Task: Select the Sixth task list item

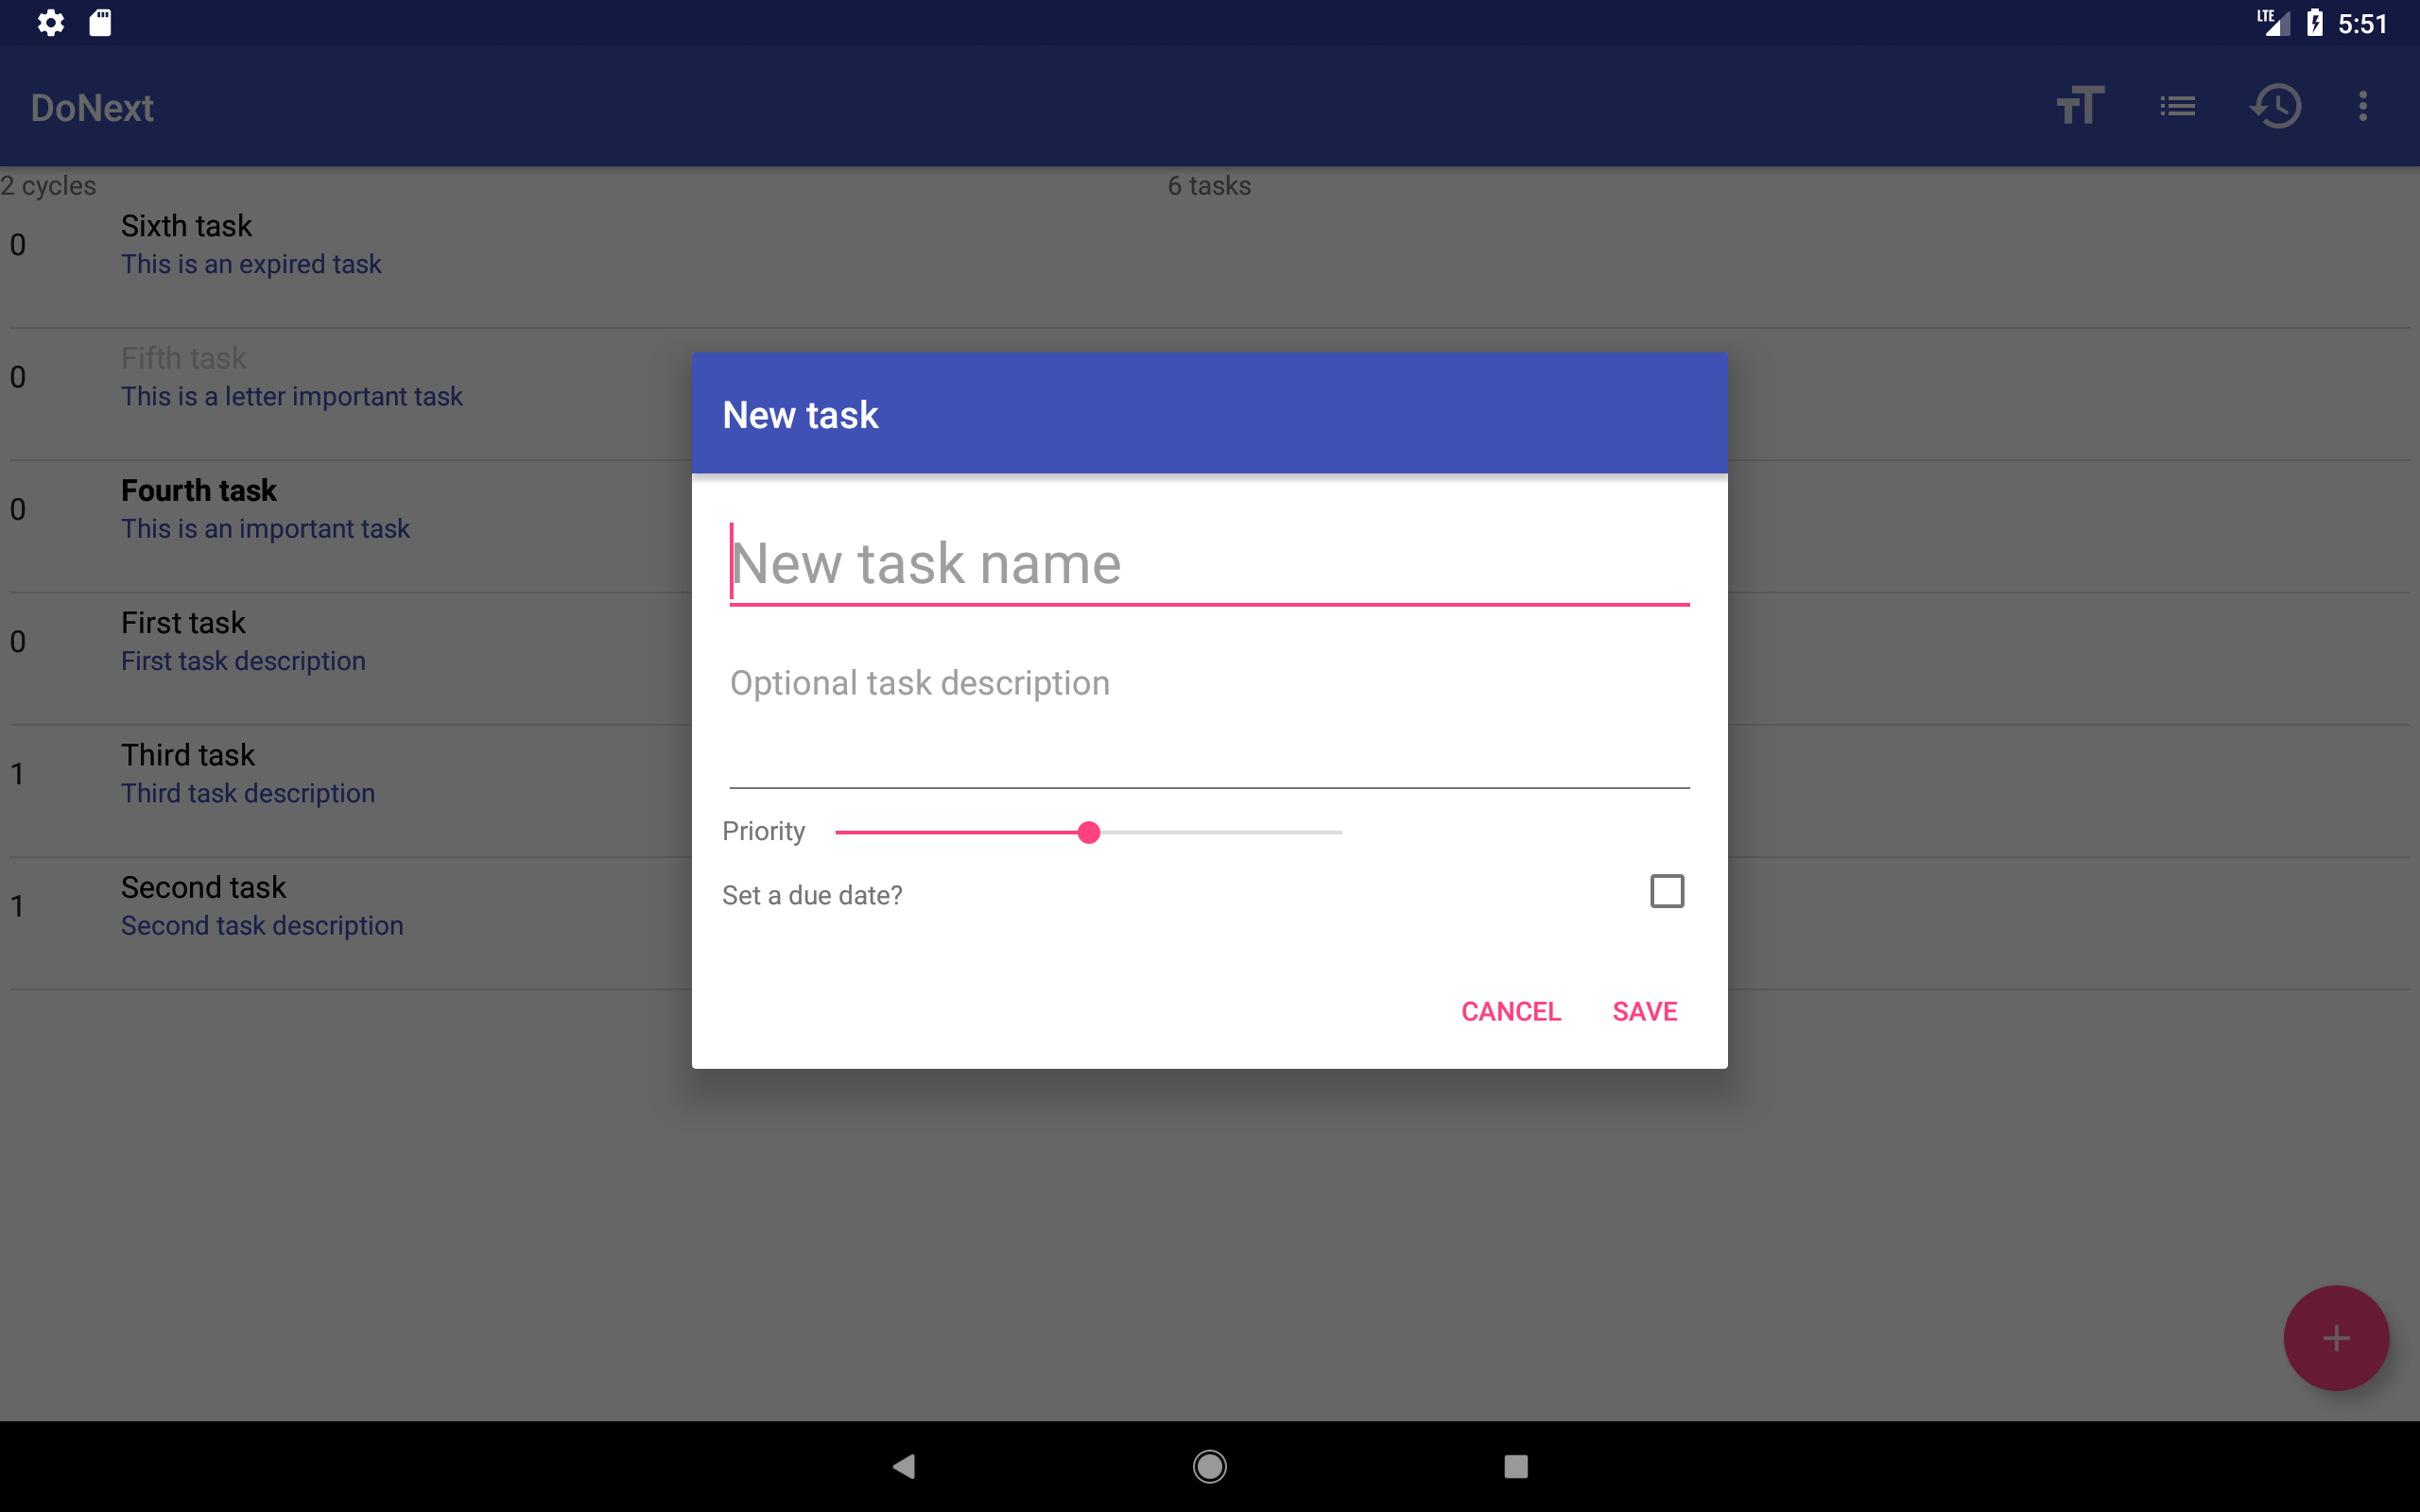Action: (250, 245)
